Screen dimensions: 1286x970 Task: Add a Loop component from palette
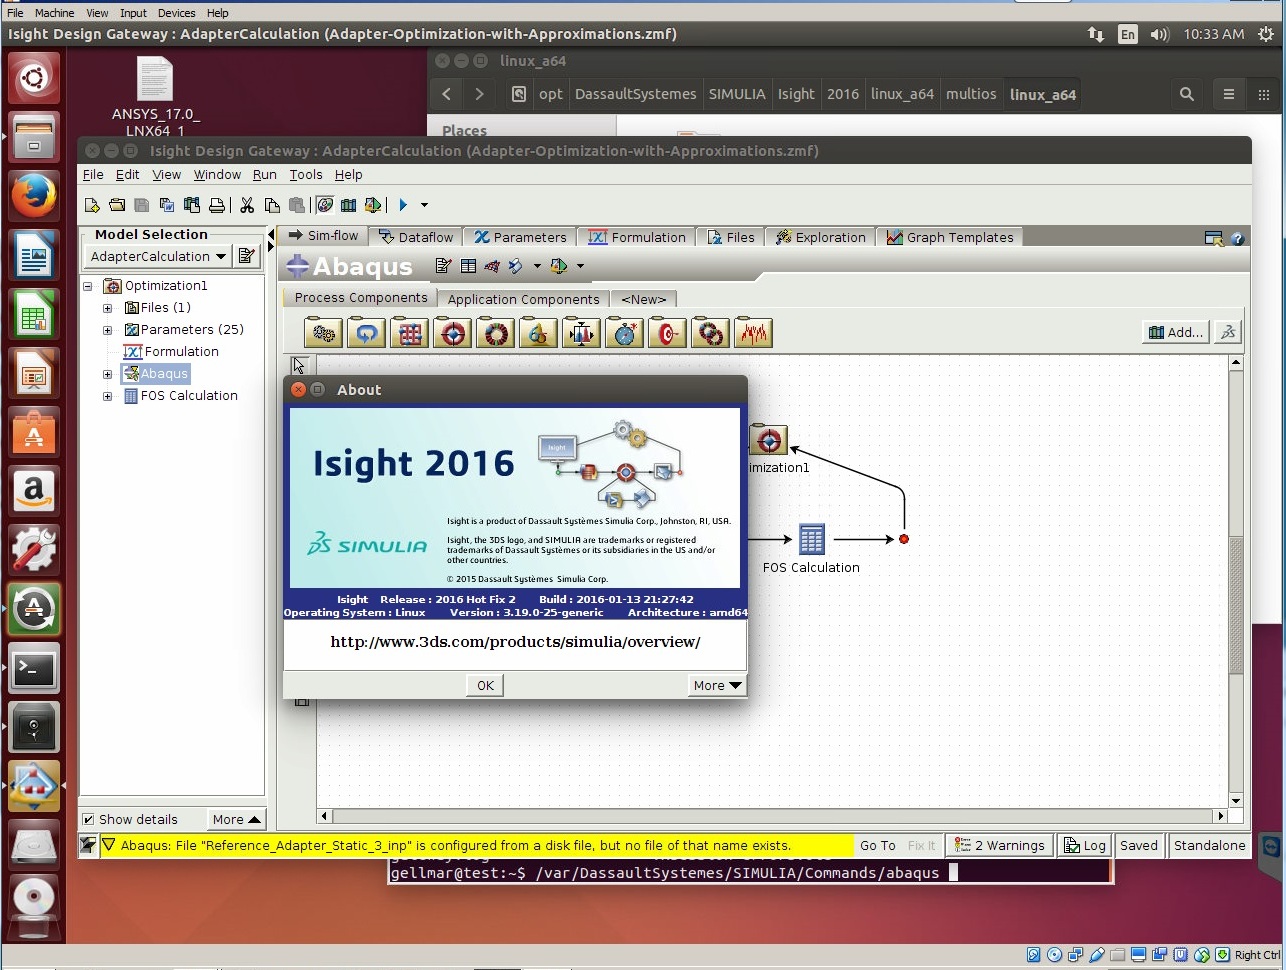tap(366, 333)
